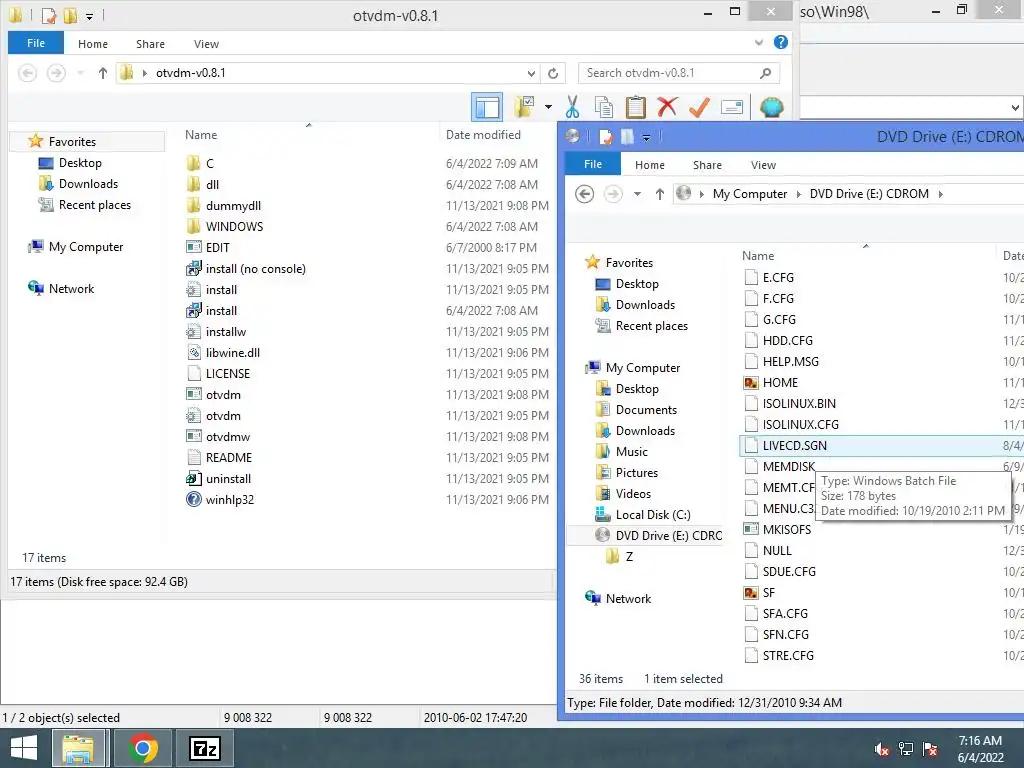Viewport: 1024px width, 768px height.
Task: Select install (no console) file
Action: pos(255,268)
